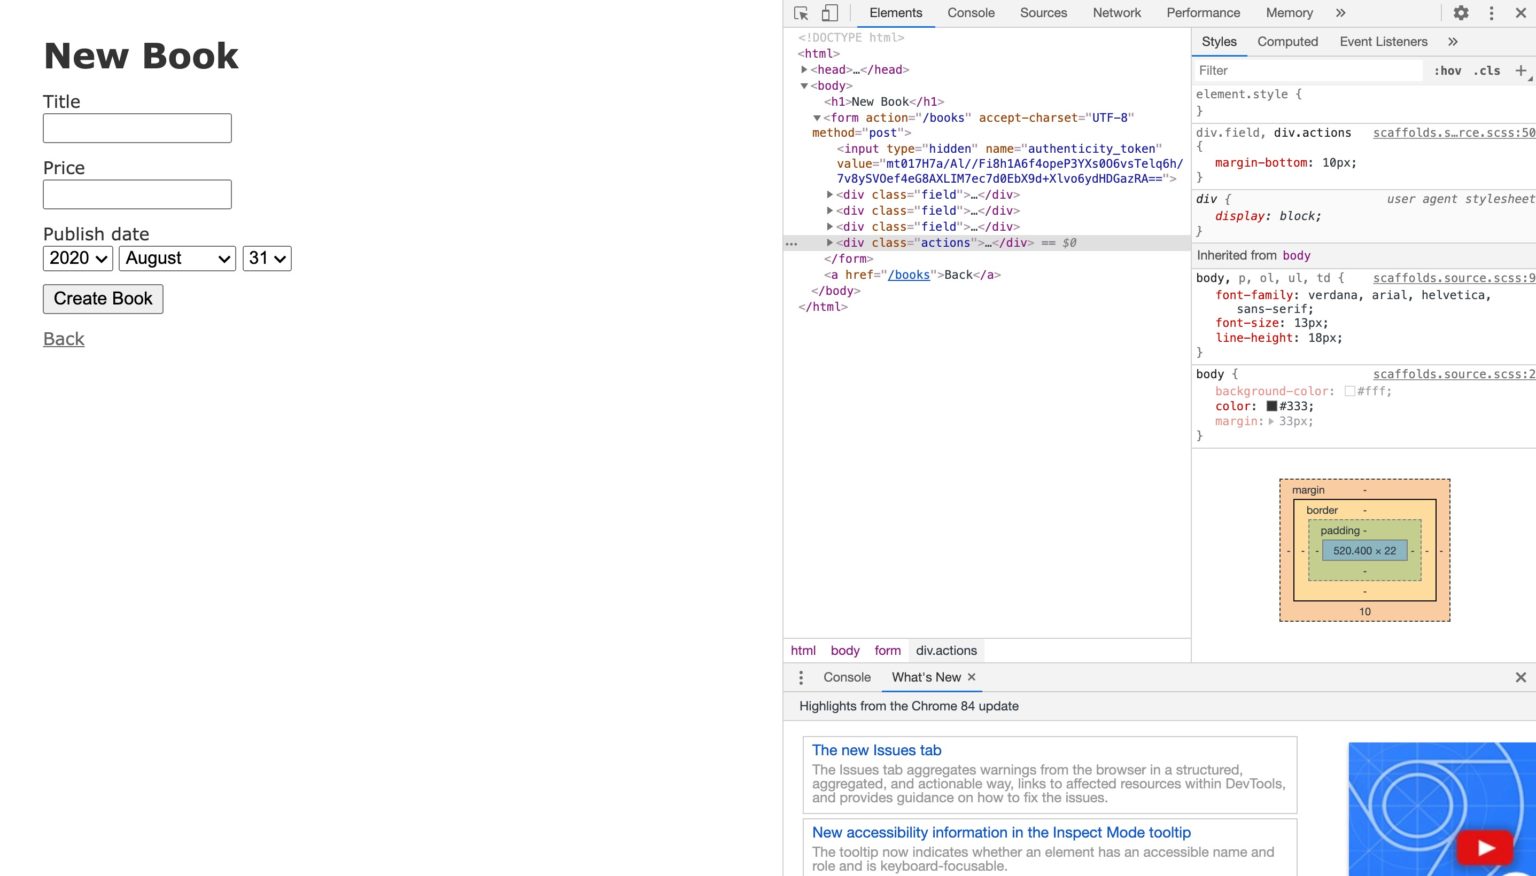Click the Title input field
Image resolution: width=1536 pixels, height=876 pixels.
pyautogui.click(x=136, y=128)
